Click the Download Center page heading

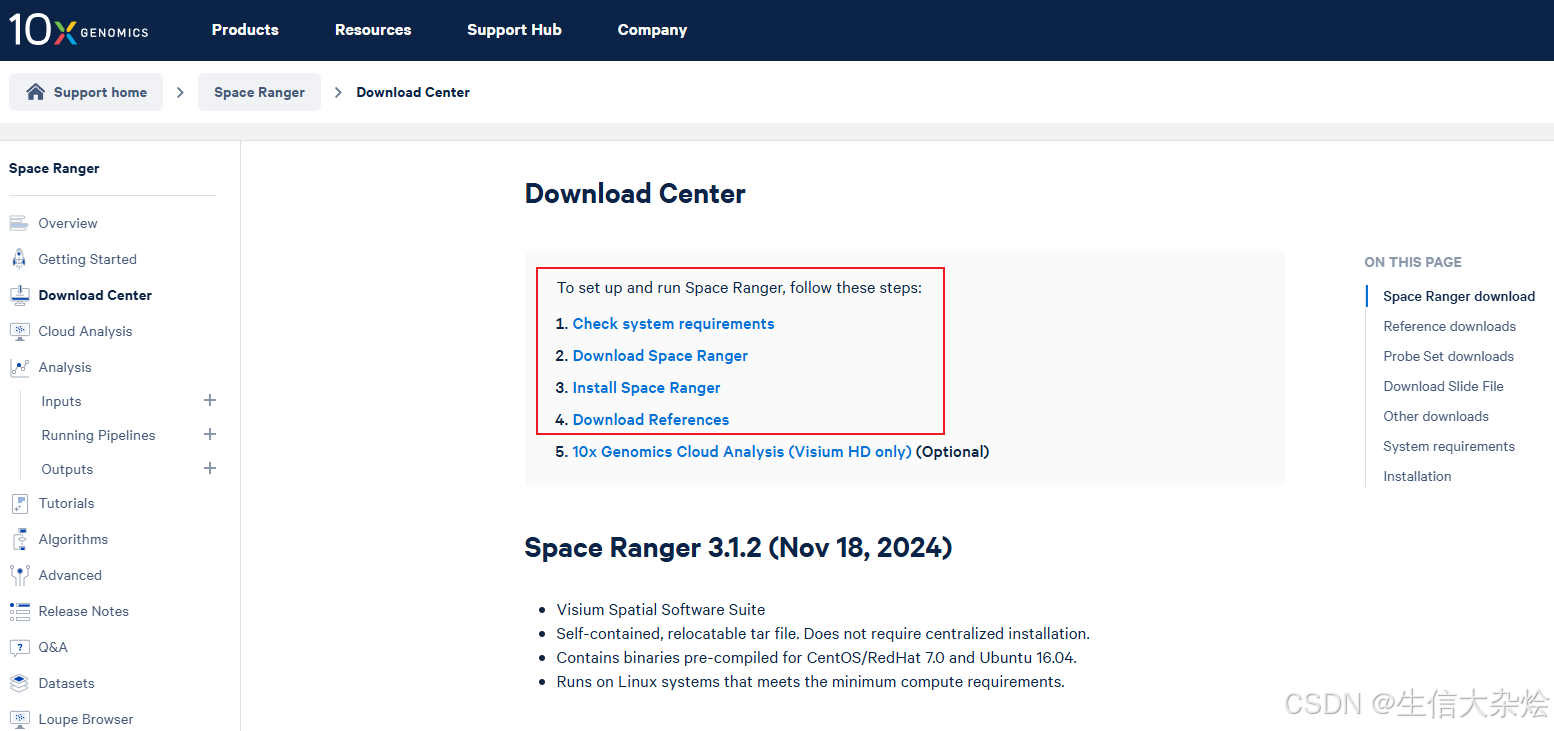click(635, 194)
